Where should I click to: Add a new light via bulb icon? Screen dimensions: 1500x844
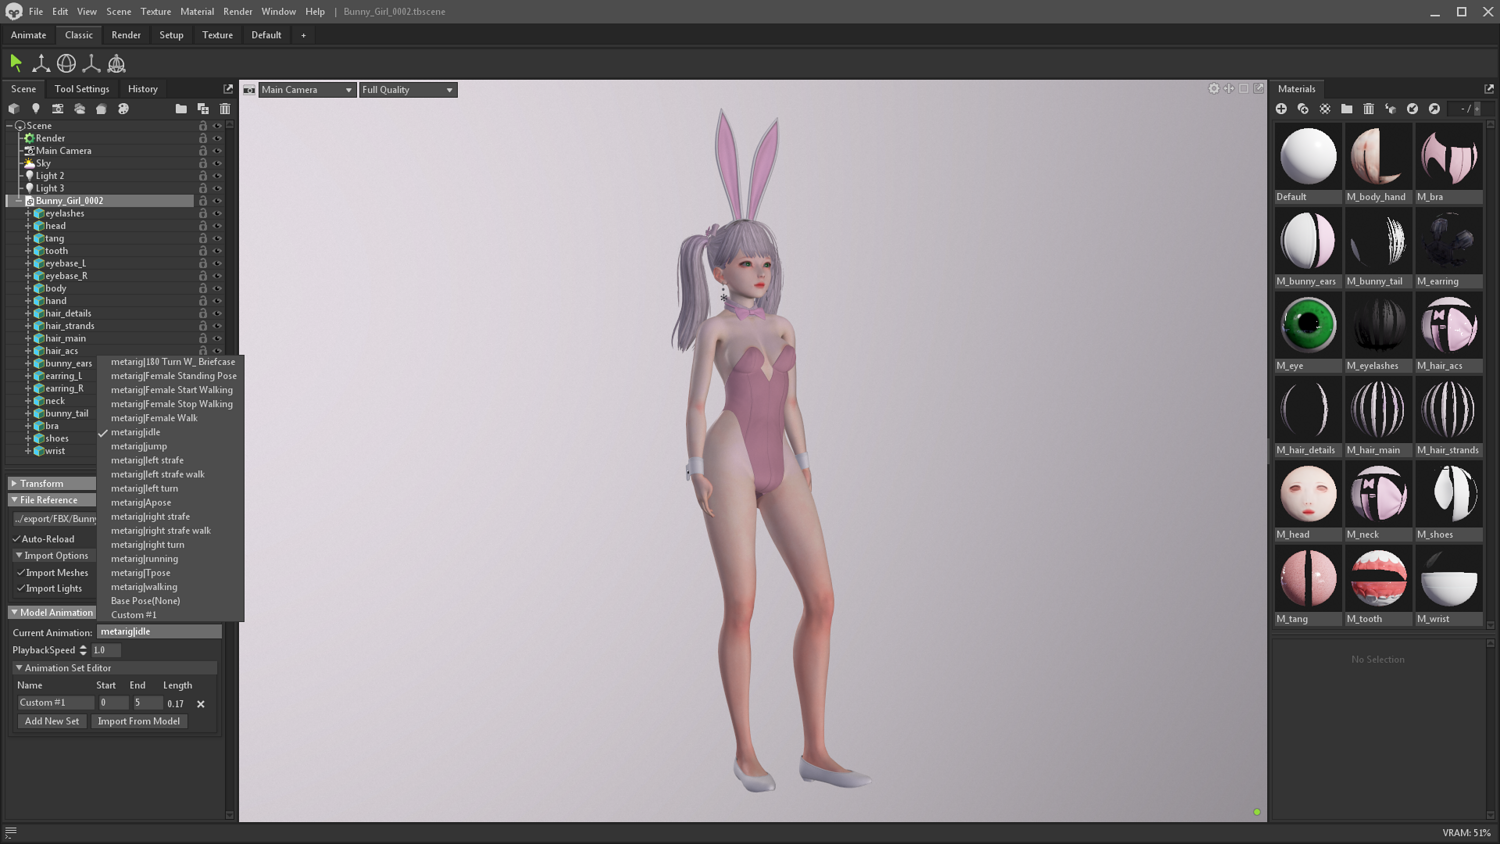[x=36, y=109]
